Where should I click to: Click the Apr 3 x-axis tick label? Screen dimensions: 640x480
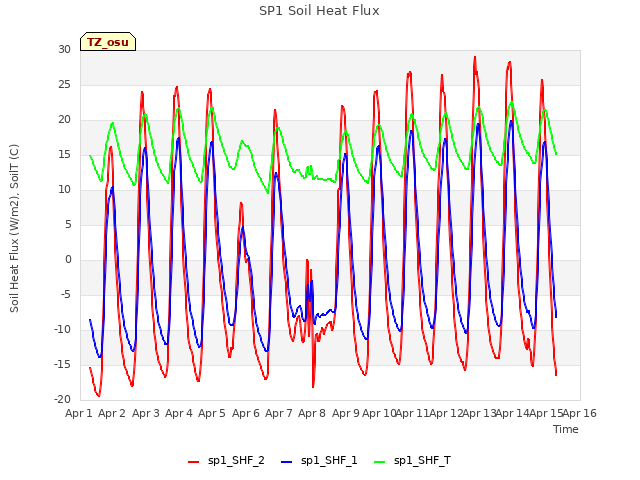(x=146, y=413)
